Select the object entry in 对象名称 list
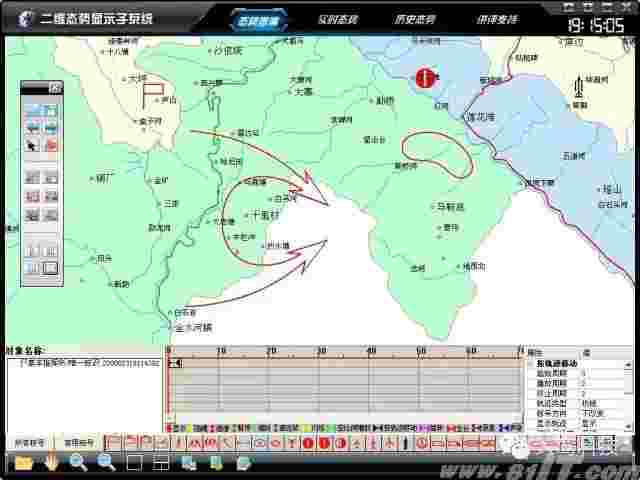640x480 pixels. click(x=85, y=362)
